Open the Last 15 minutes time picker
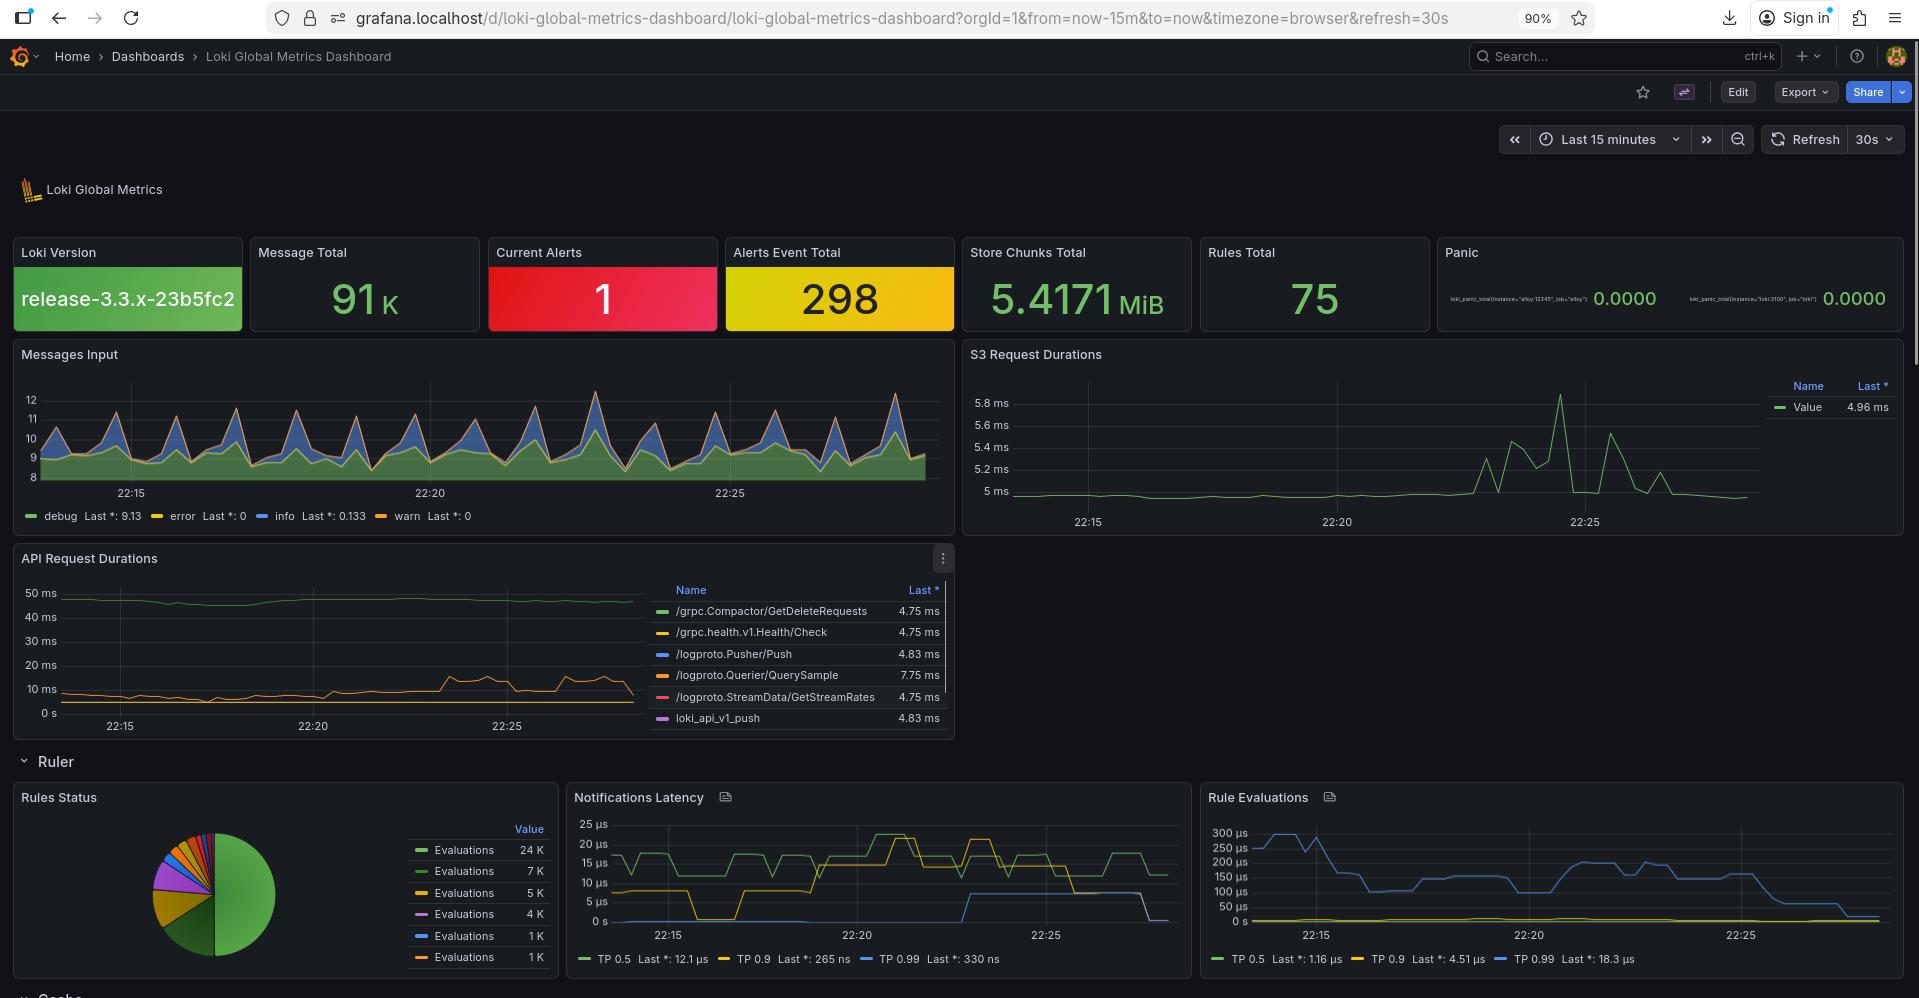Screen dimensions: 1919x998 [x=1610, y=140]
